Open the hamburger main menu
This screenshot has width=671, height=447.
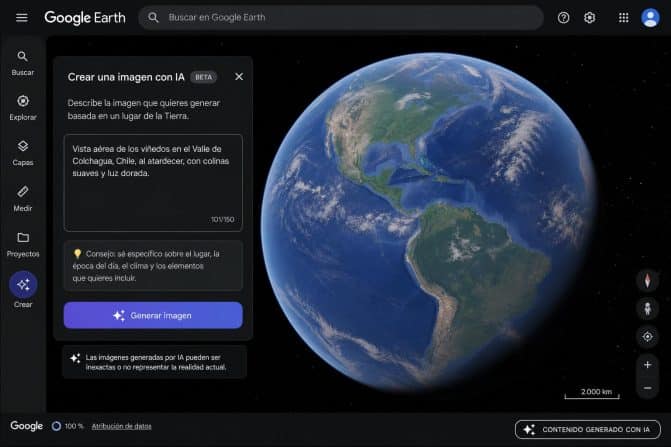click(x=22, y=18)
